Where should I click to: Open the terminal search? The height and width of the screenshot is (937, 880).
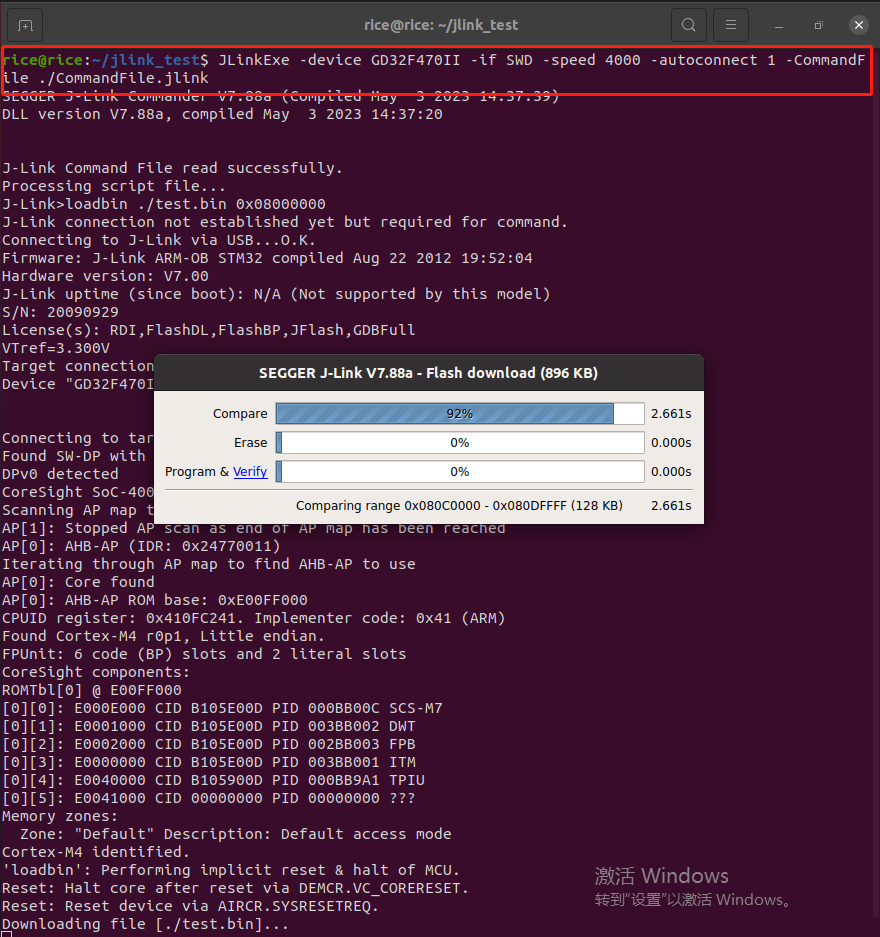click(688, 25)
